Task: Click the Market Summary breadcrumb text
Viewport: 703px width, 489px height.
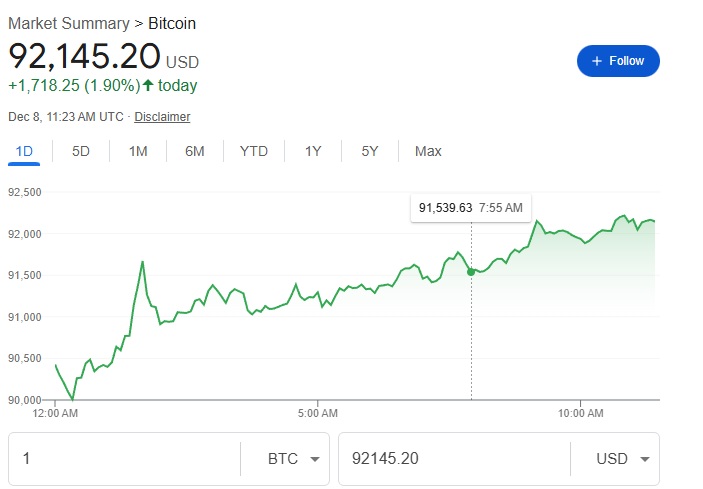Action: pos(68,23)
